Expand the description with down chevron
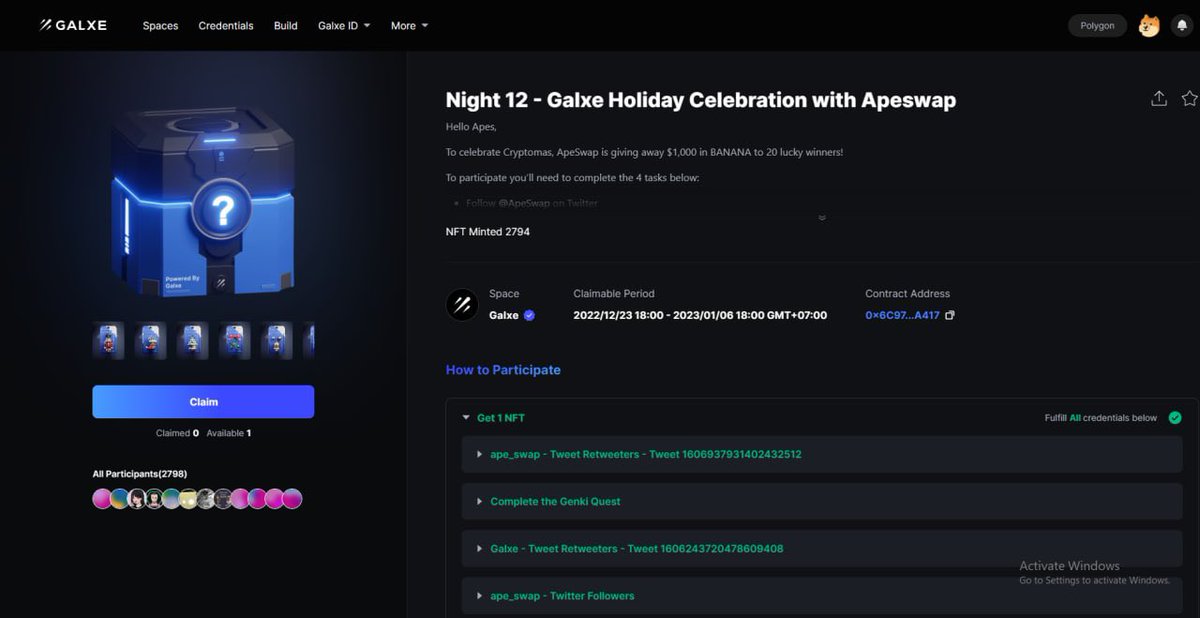 822,218
